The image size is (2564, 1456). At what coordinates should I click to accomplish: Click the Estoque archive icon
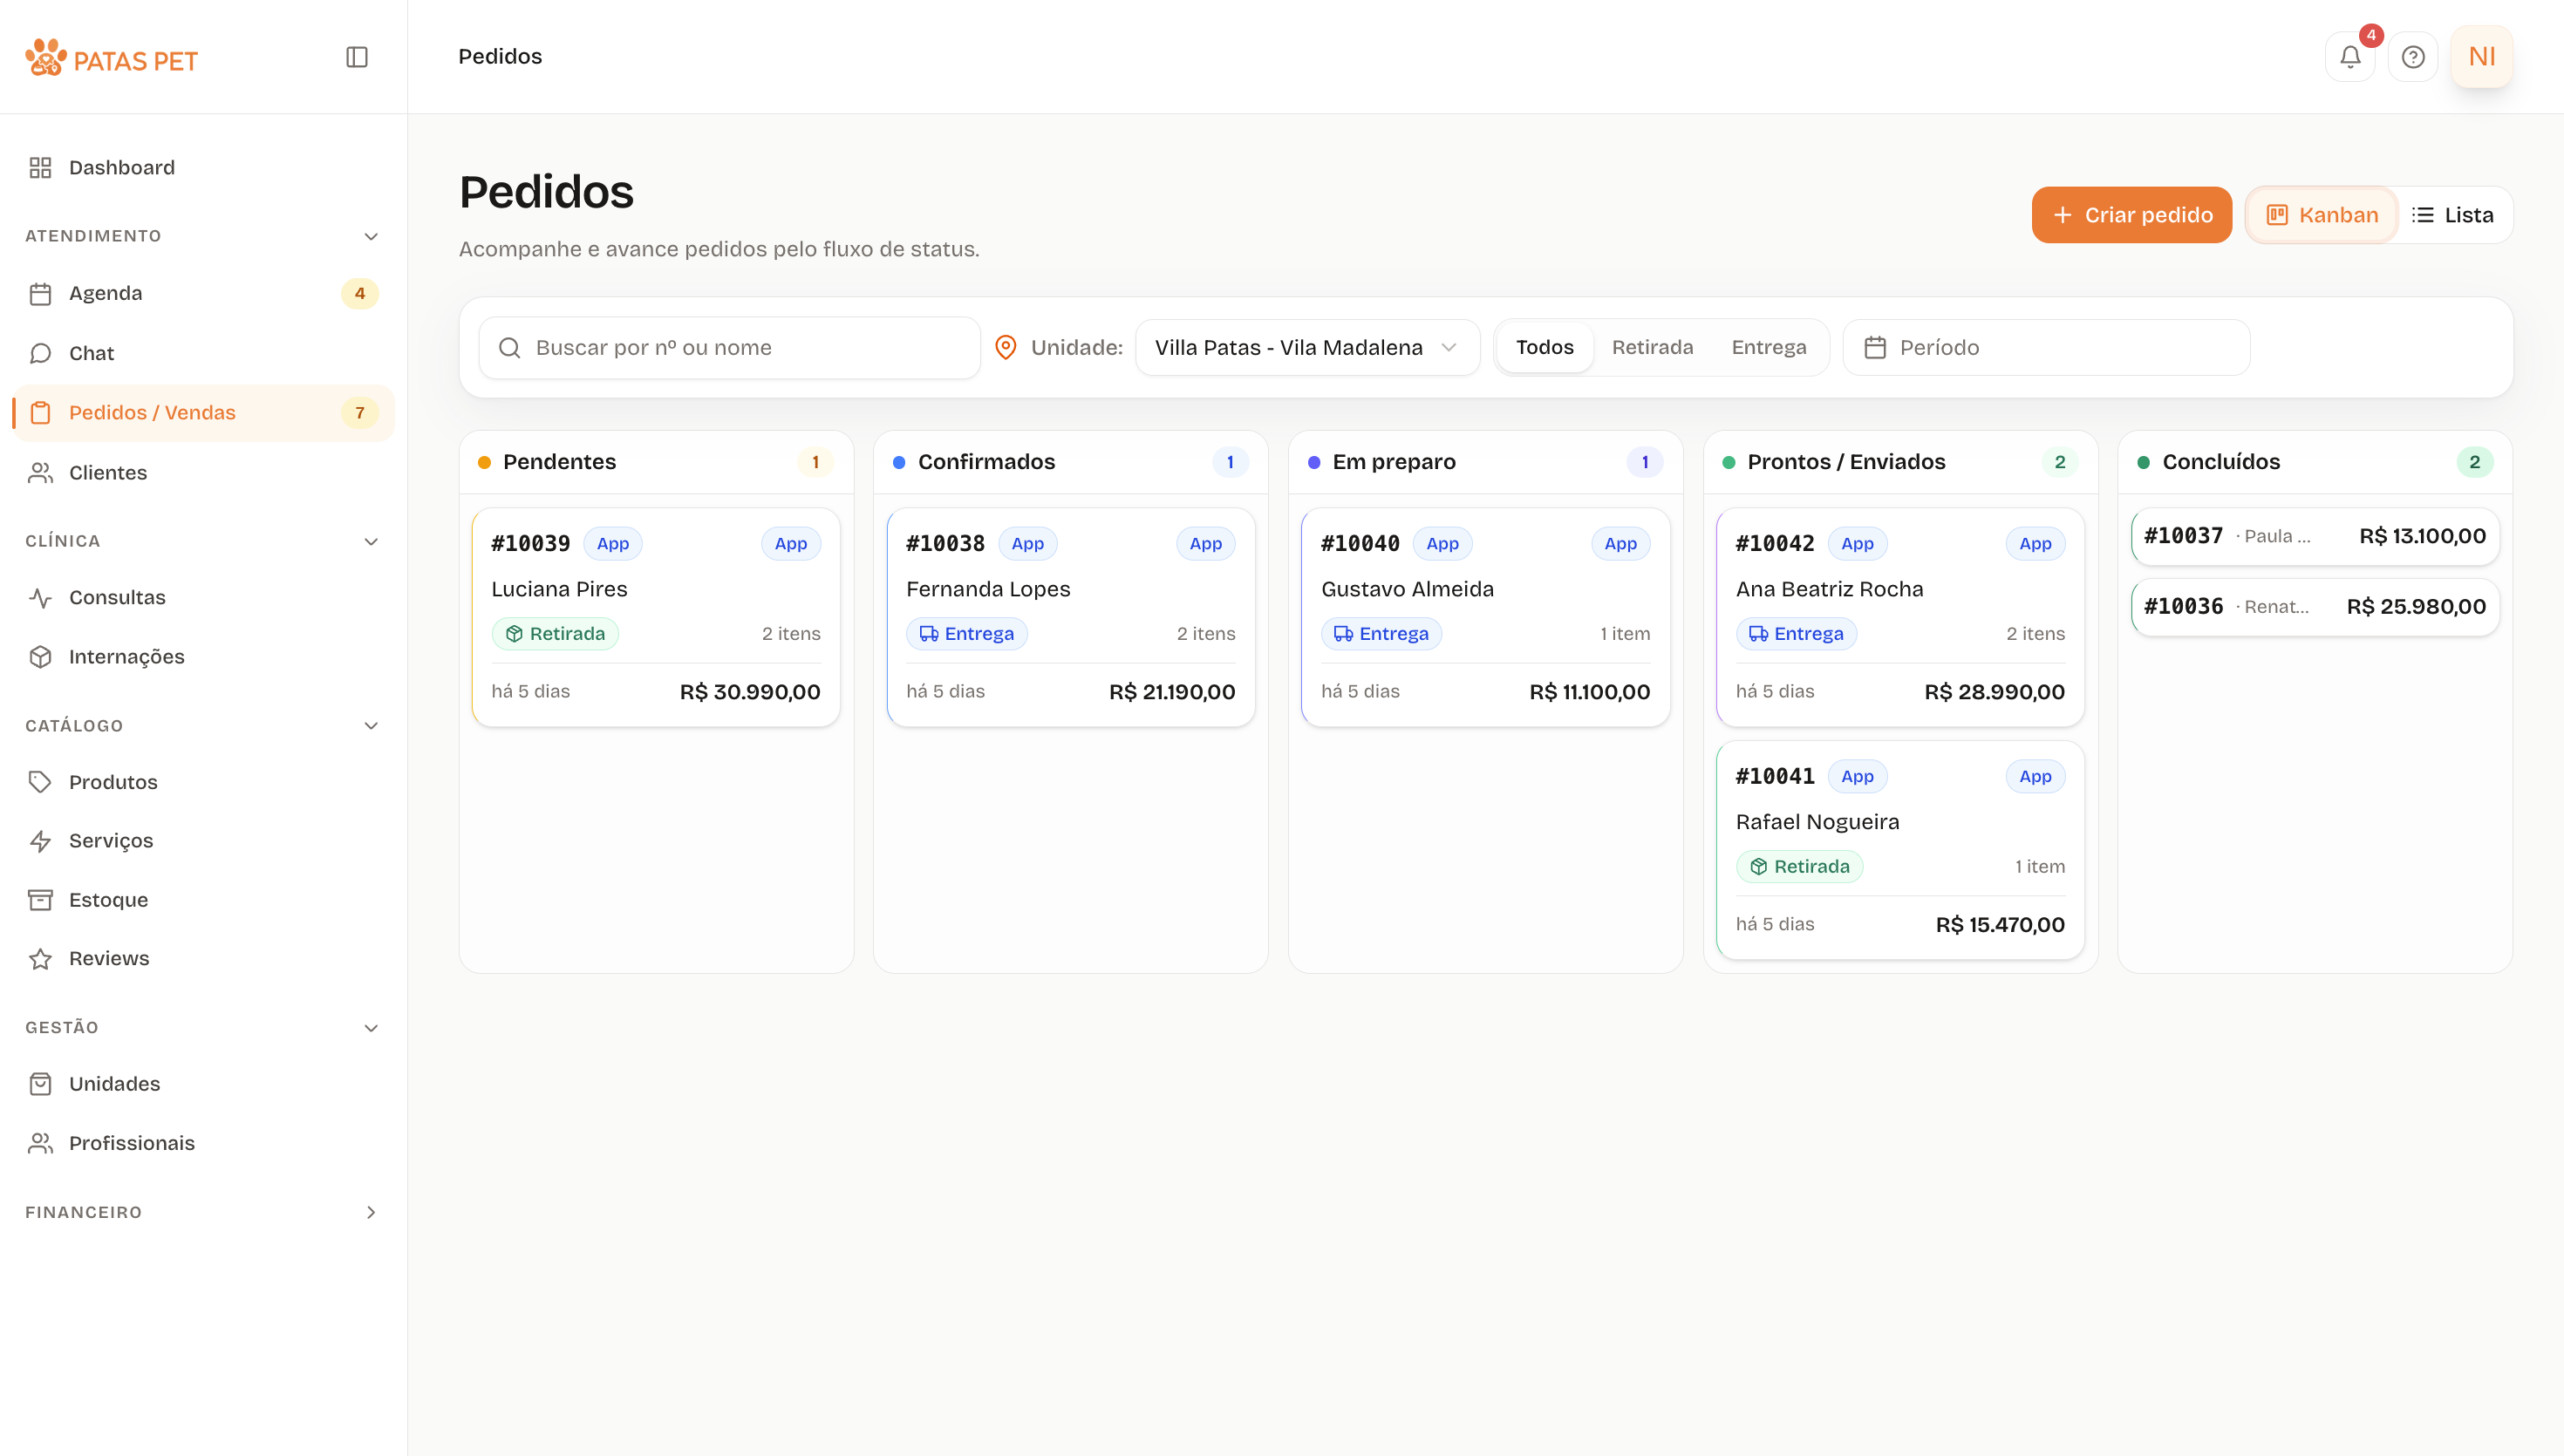[40, 900]
